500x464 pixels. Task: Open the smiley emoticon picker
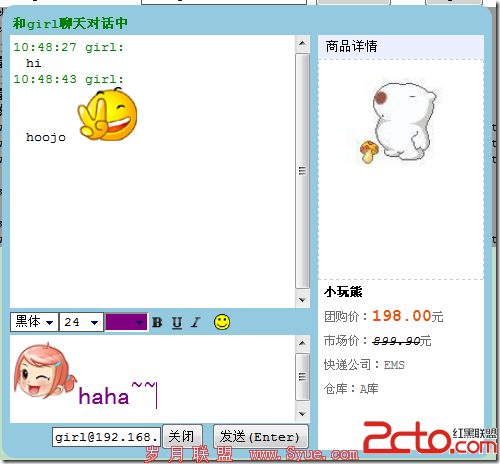[x=222, y=322]
